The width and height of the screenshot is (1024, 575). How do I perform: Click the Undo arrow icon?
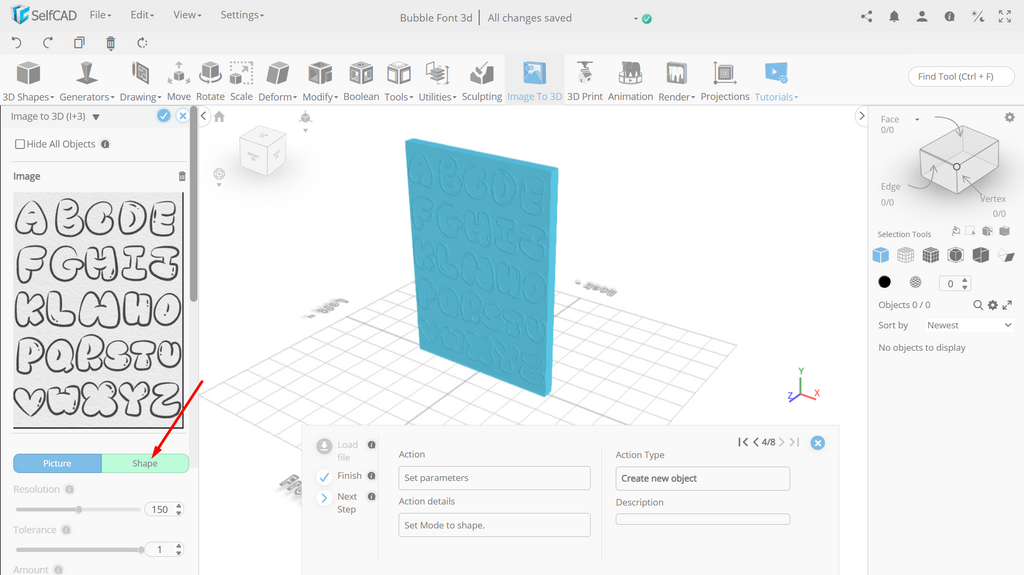[17, 43]
